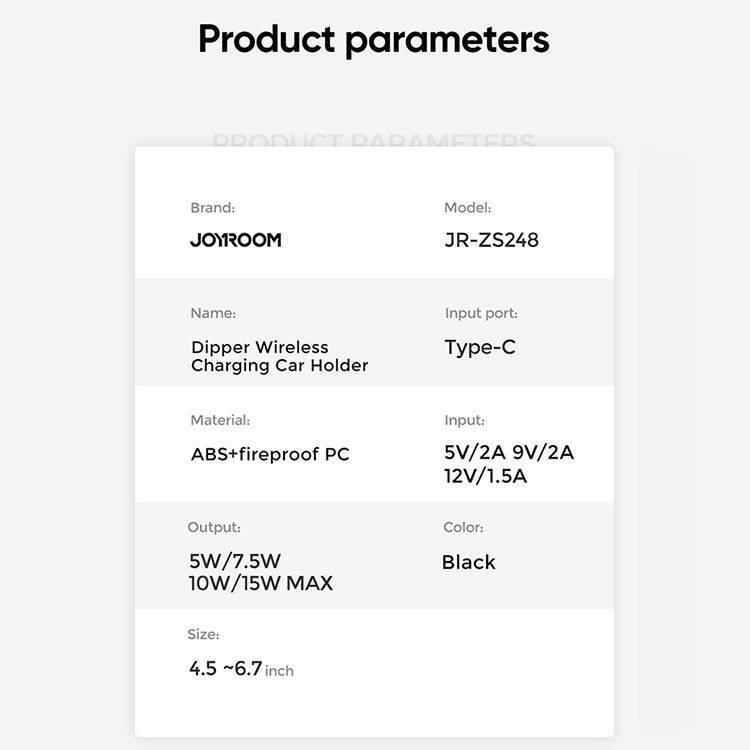Viewport: 750px width, 750px height.
Task: Click the Color label
Action: pos(463,527)
